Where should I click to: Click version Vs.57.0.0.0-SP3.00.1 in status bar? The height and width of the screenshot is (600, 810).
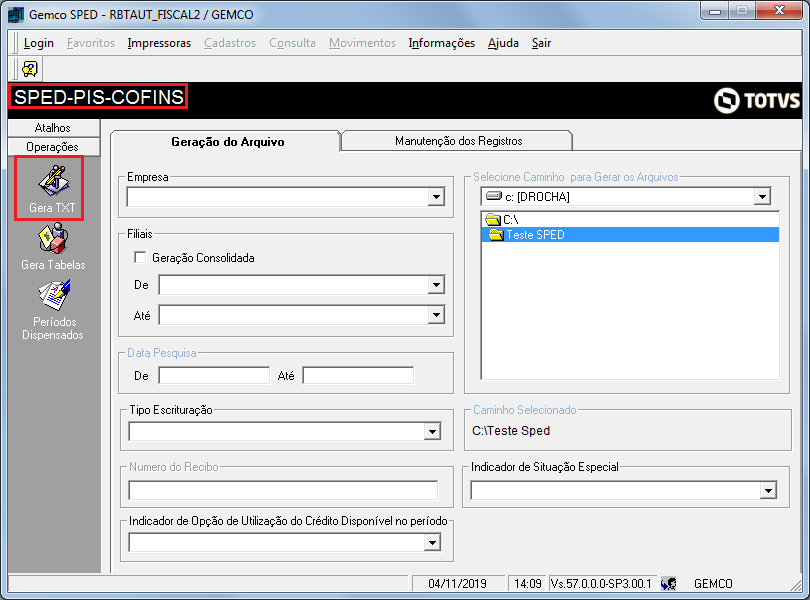pos(601,583)
